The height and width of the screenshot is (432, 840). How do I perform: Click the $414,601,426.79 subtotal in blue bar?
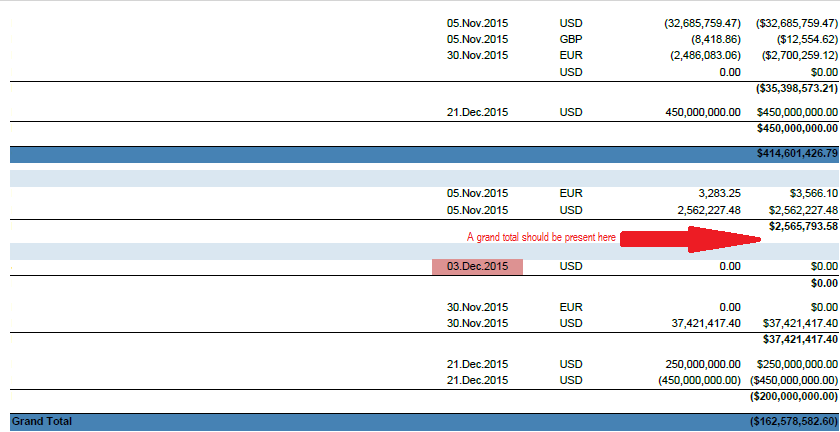pyautogui.click(x=797, y=154)
